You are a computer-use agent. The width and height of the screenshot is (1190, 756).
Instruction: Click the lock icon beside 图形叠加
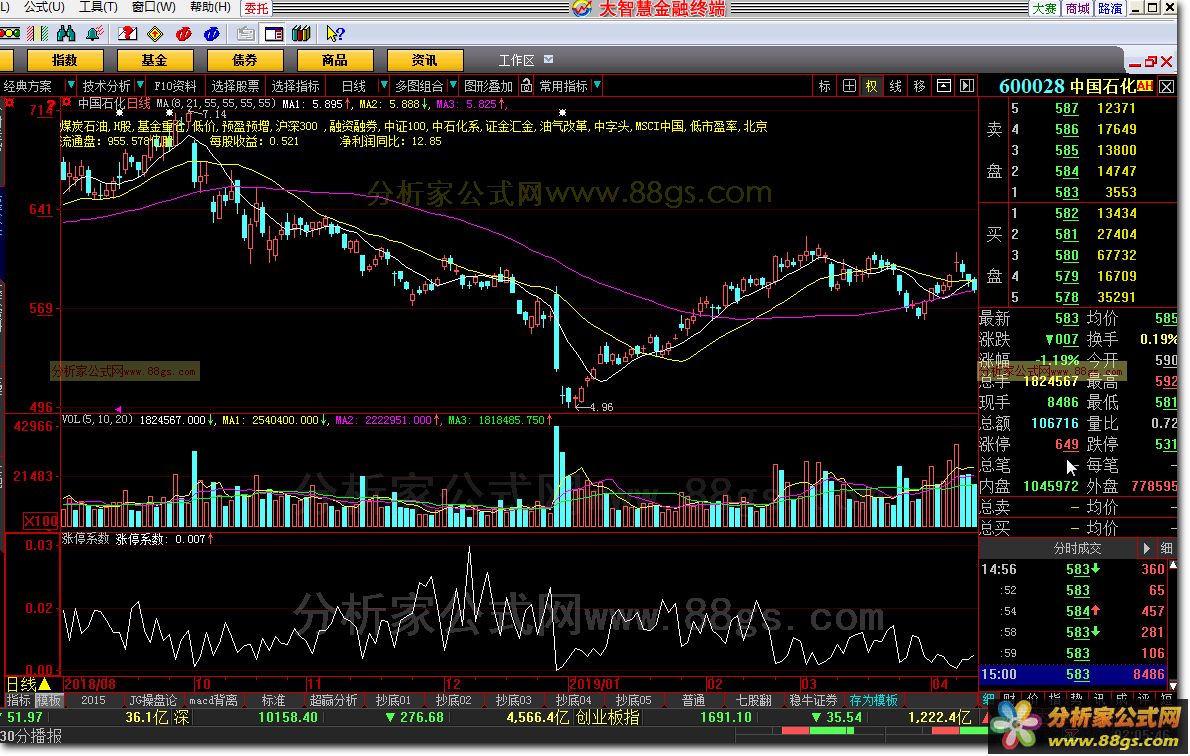pyautogui.click(x=526, y=86)
